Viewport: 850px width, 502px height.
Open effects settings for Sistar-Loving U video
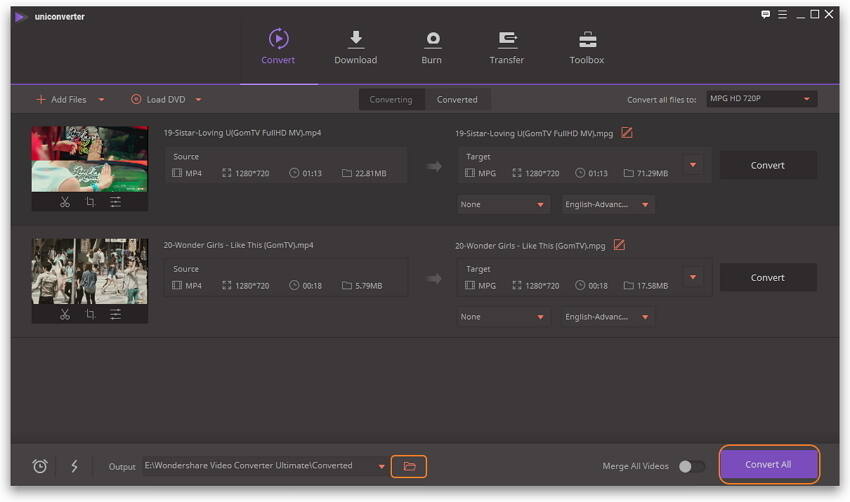115,202
